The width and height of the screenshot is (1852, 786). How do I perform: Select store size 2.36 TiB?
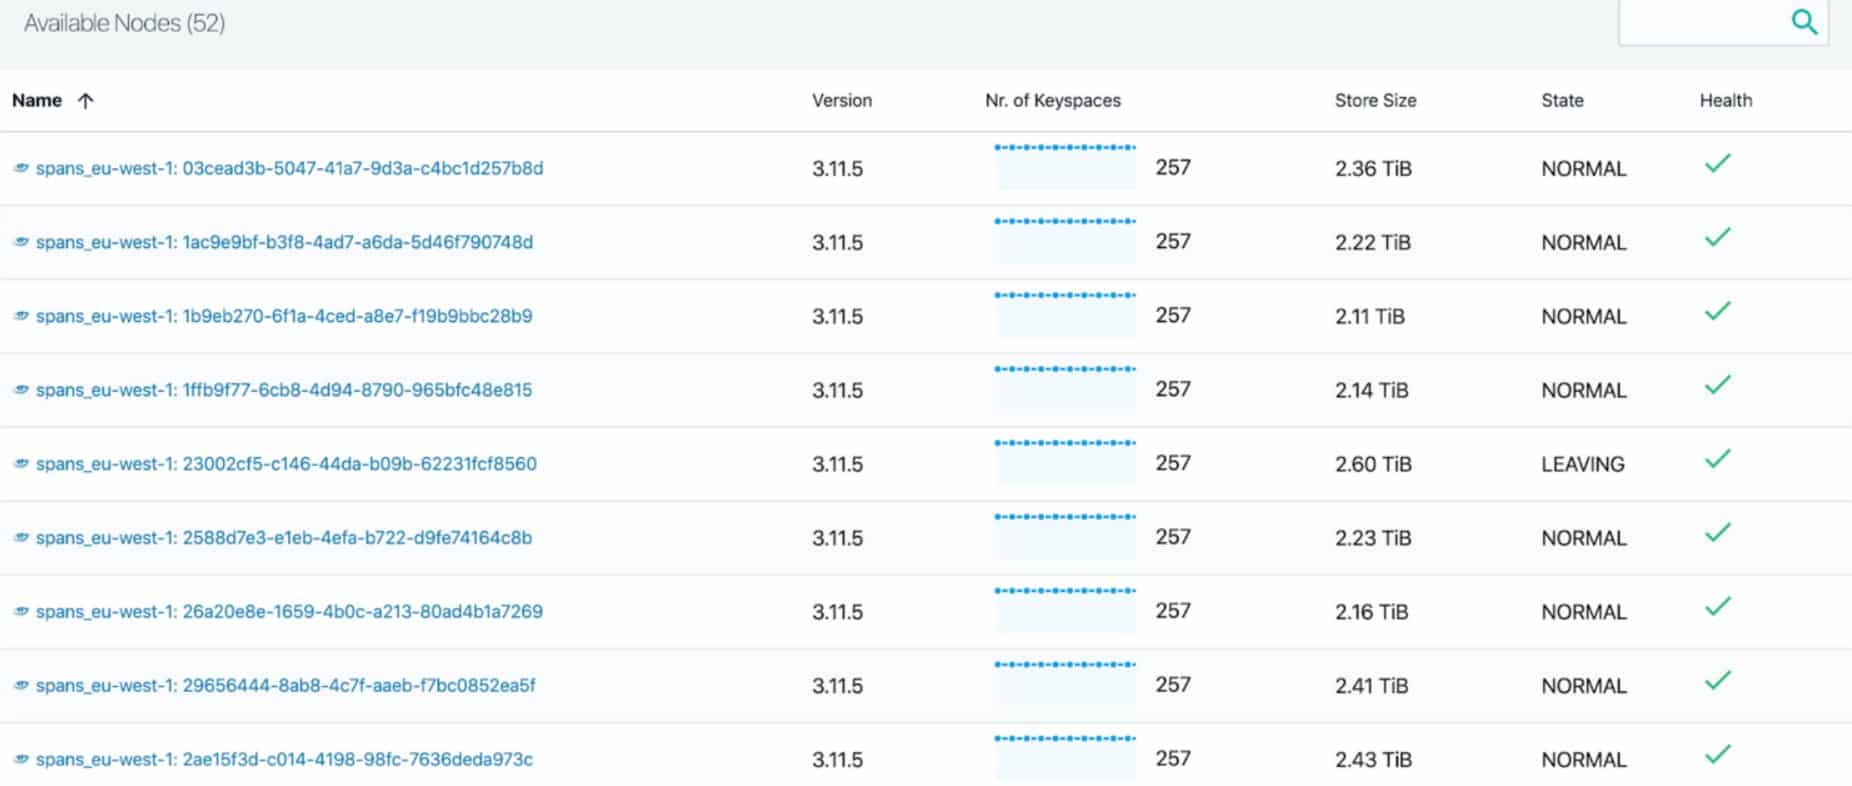coord(1373,168)
